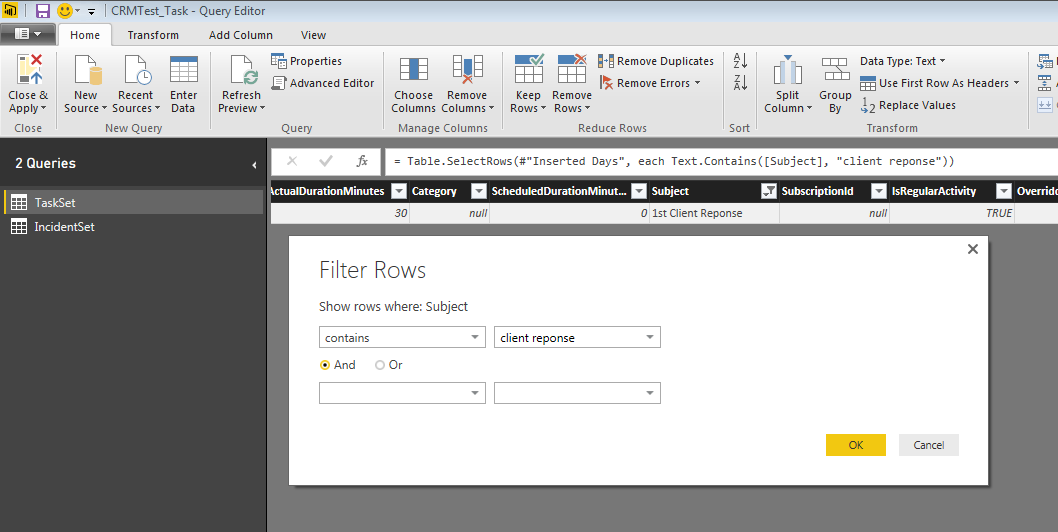Select the TaskSet query
Viewport: 1058px width, 532px height.
pyautogui.click(x=133, y=202)
